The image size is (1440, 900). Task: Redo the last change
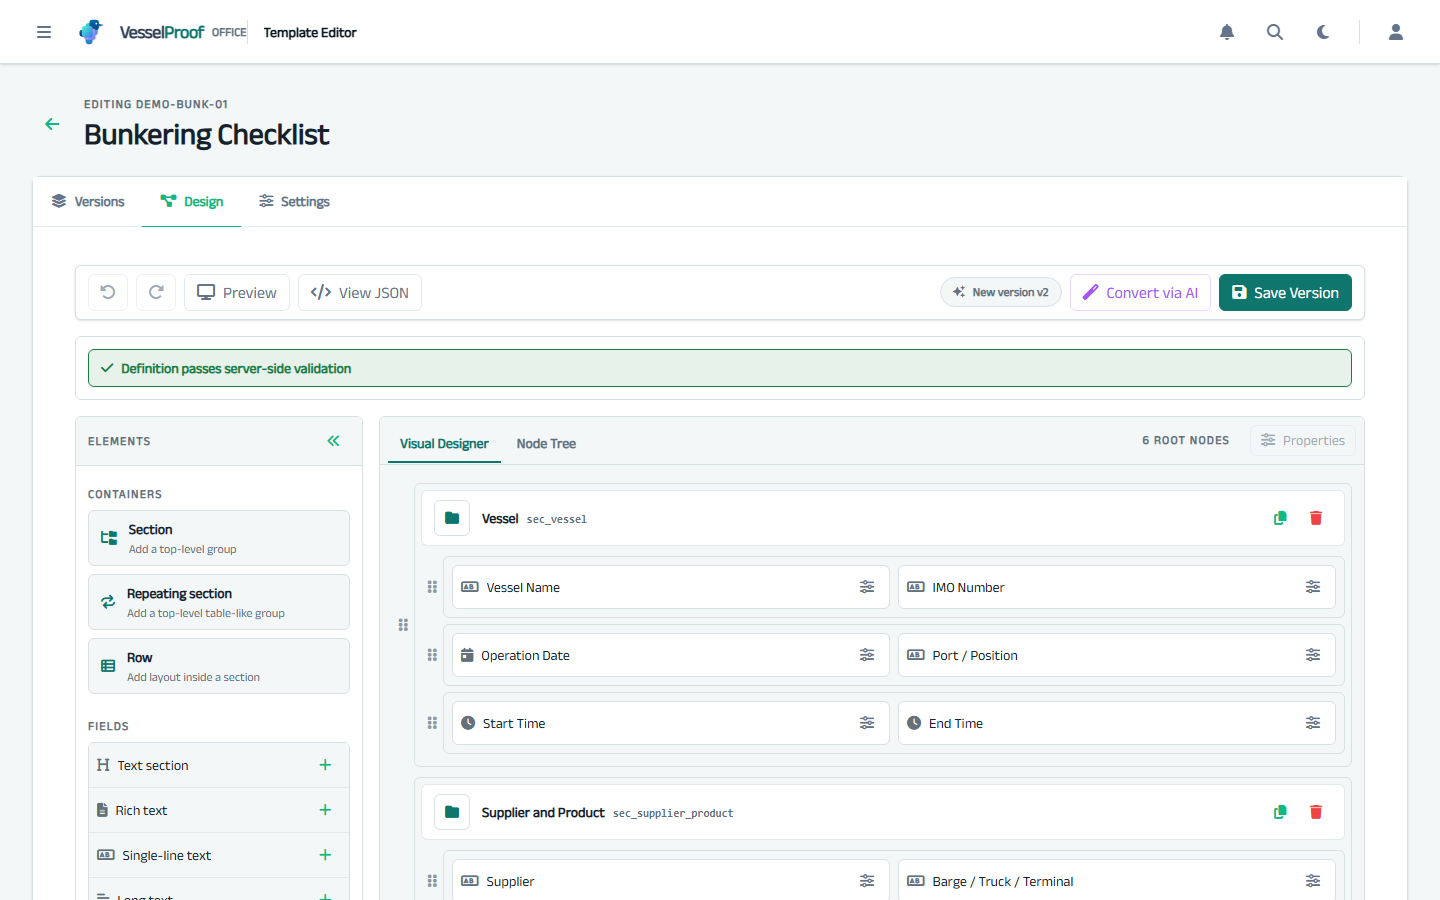[156, 292]
